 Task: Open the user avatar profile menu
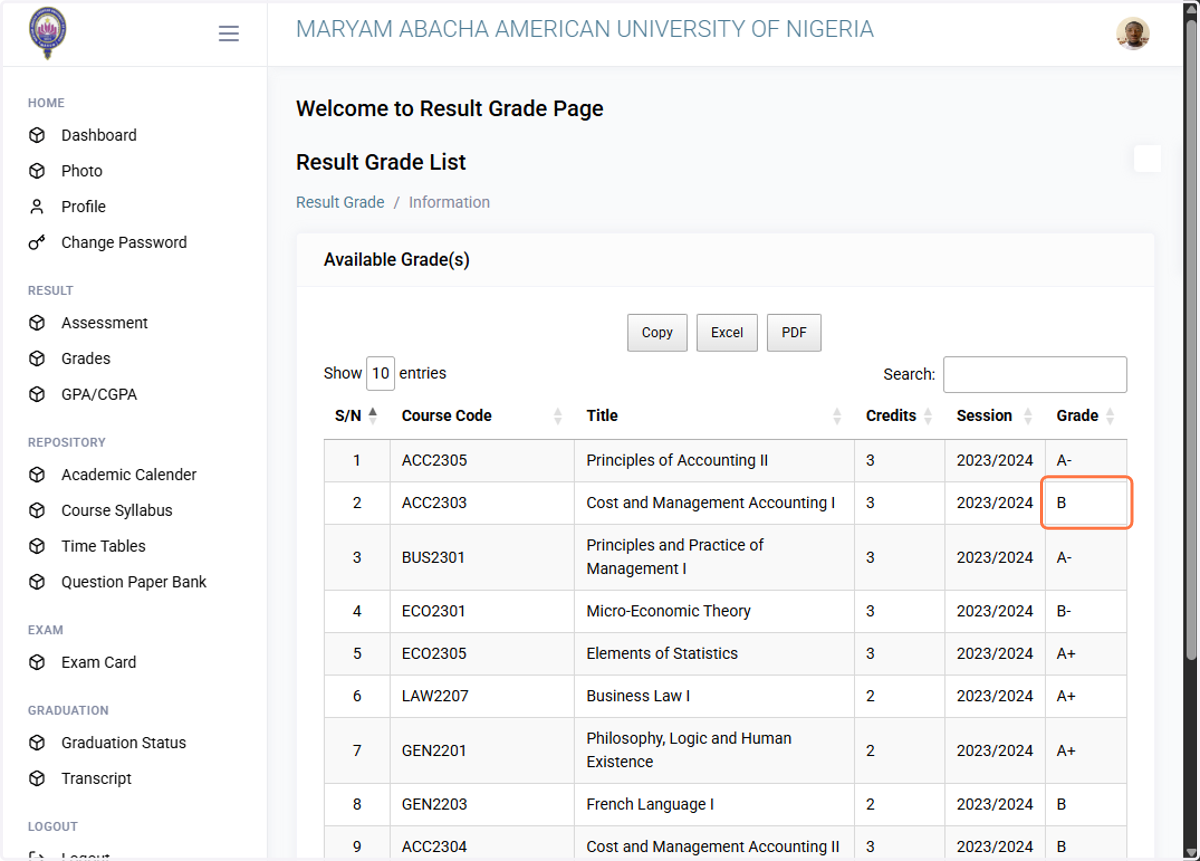(1133, 34)
